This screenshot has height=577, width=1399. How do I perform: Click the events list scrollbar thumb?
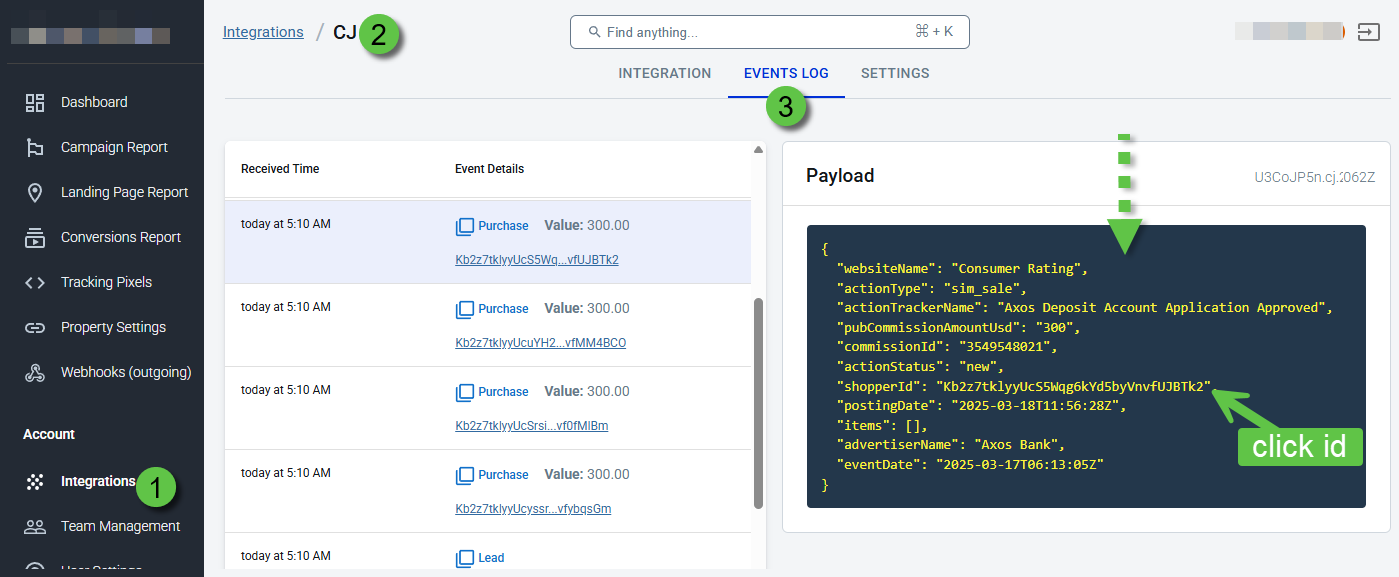(x=758, y=402)
